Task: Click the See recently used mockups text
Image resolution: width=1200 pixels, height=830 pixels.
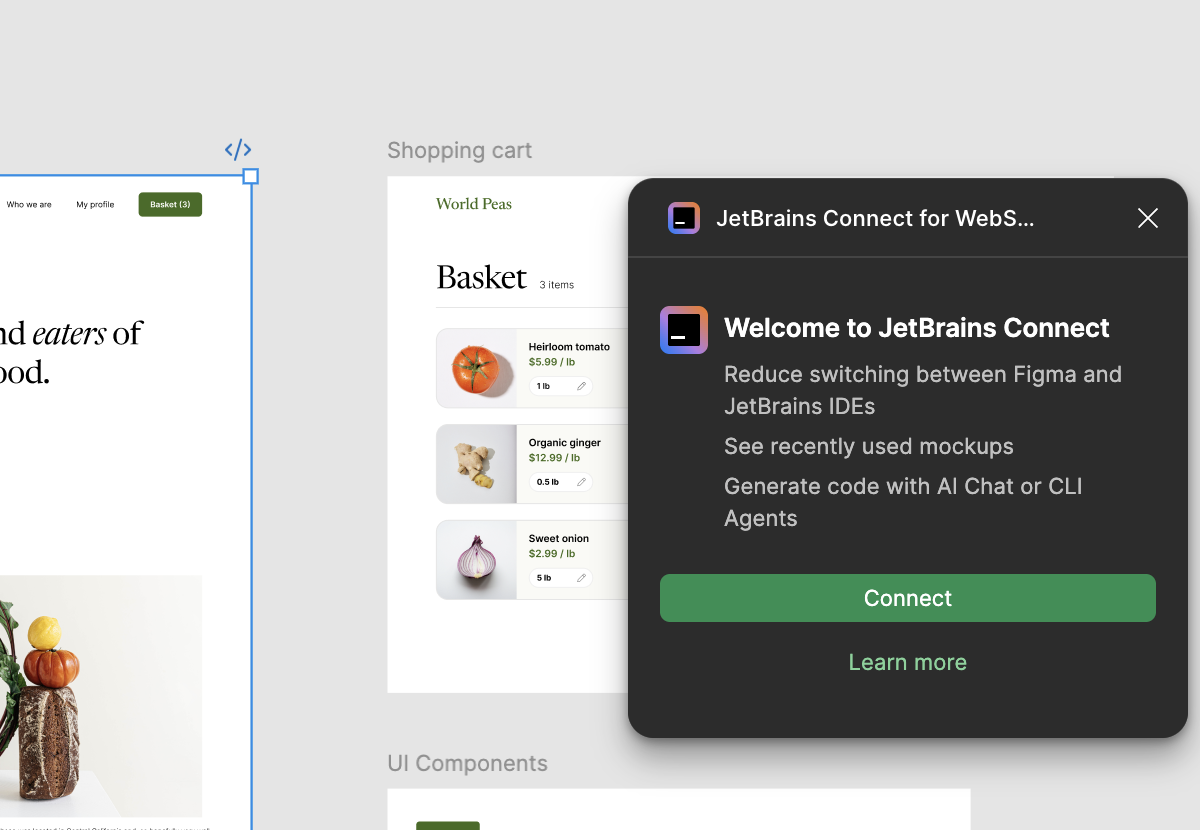Action: click(x=869, y=446)
